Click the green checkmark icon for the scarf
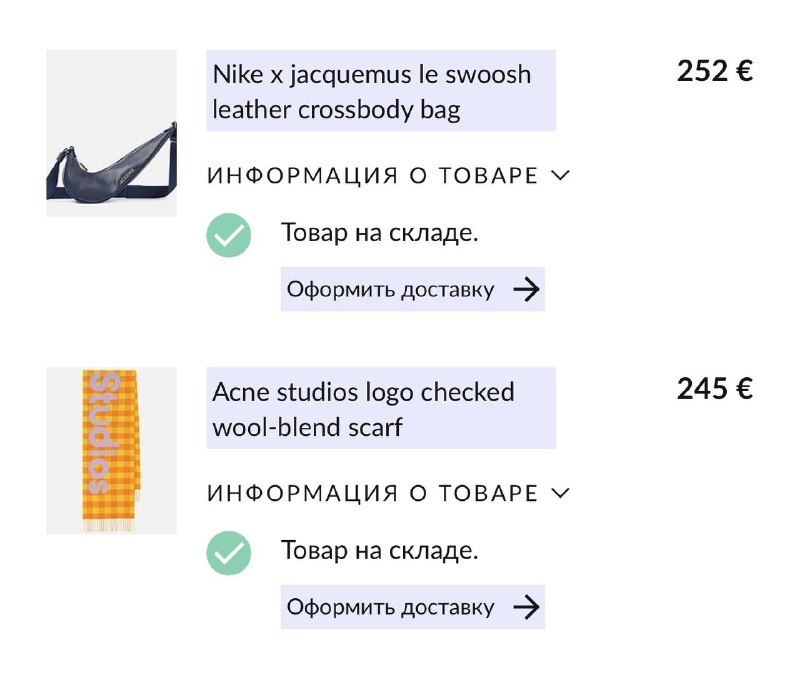This screenshot has width=800, height=682. (229, 553)
